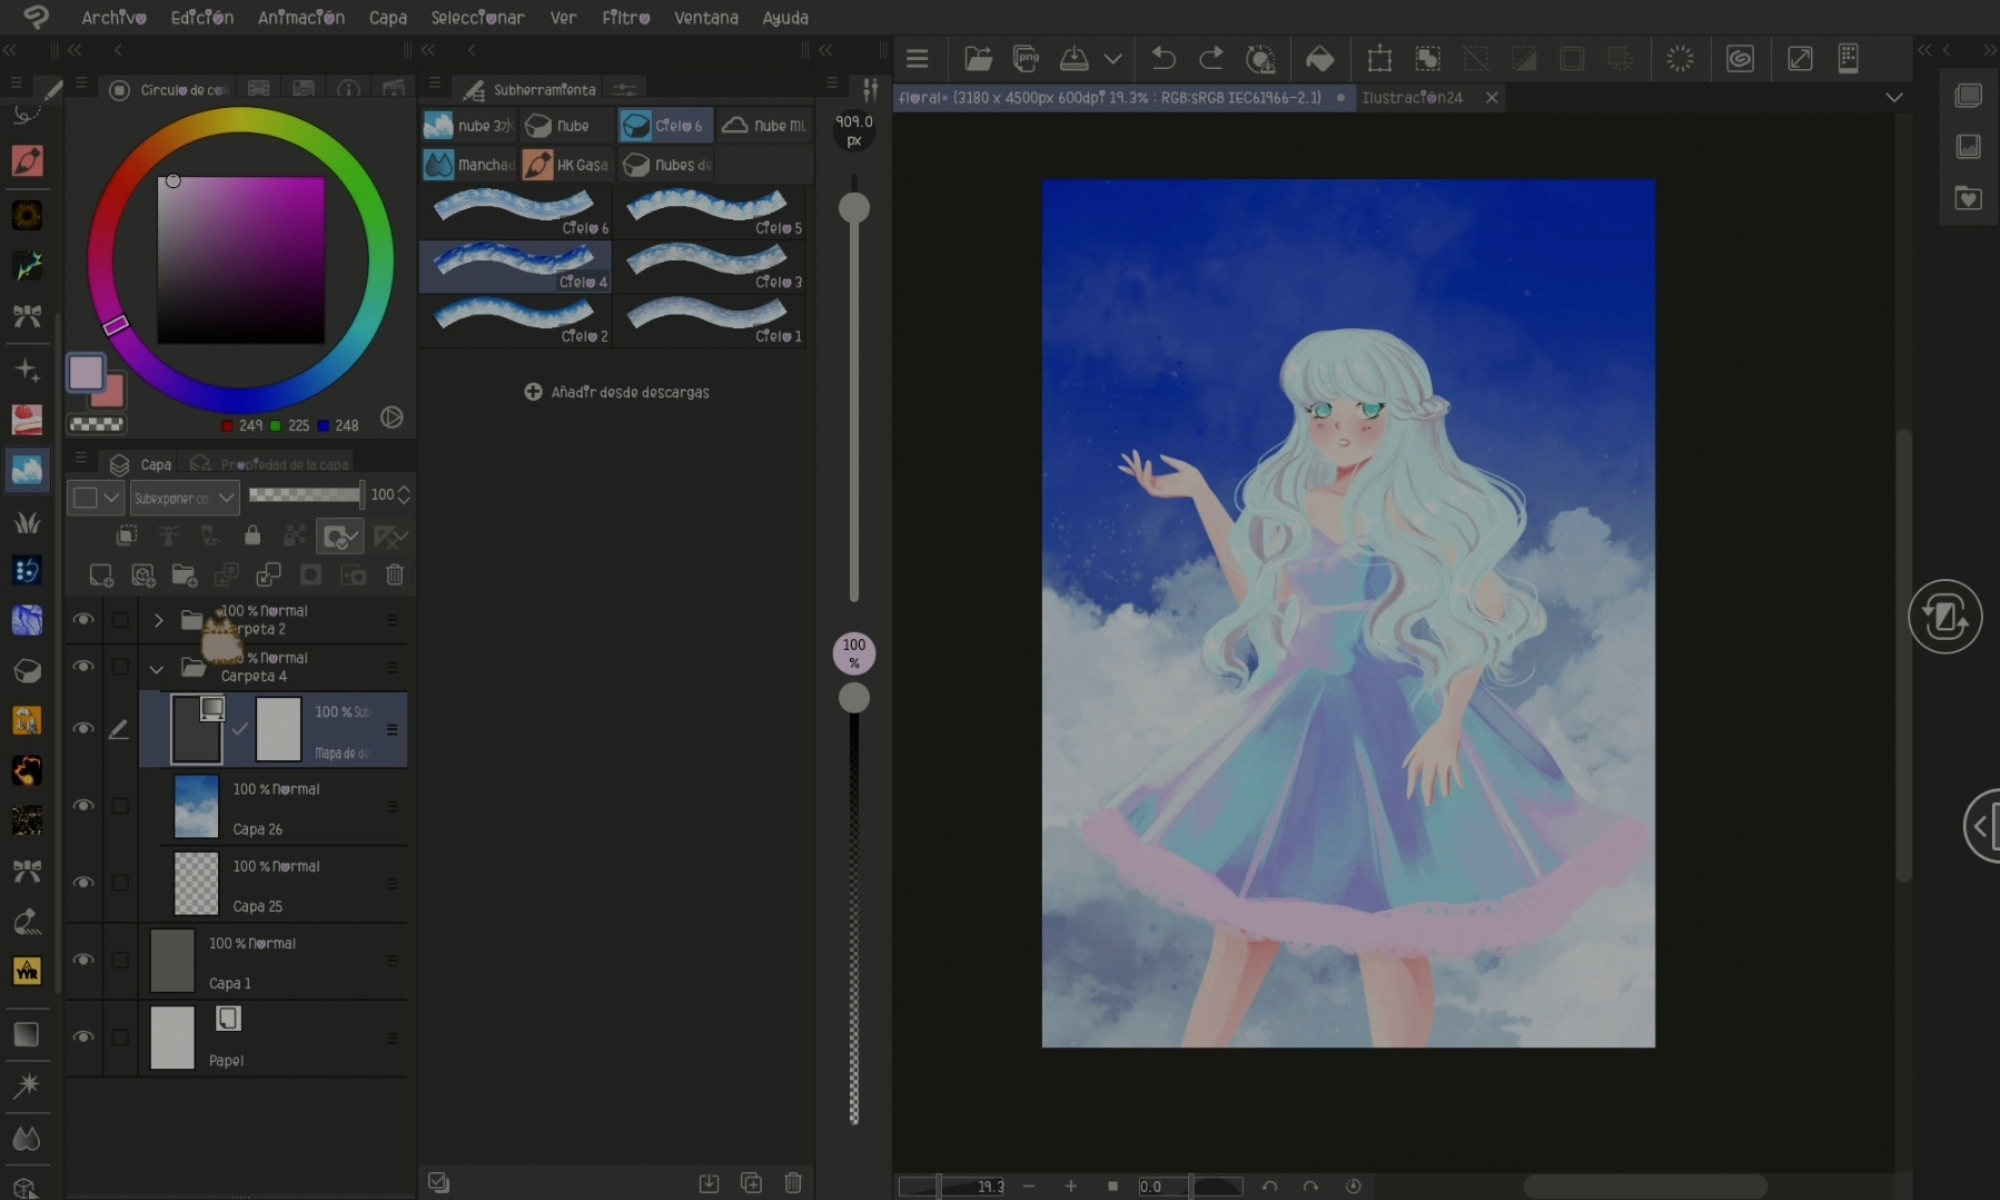Open the save options dropdown arrow

pyautogui.click(x=1112, y=59)
